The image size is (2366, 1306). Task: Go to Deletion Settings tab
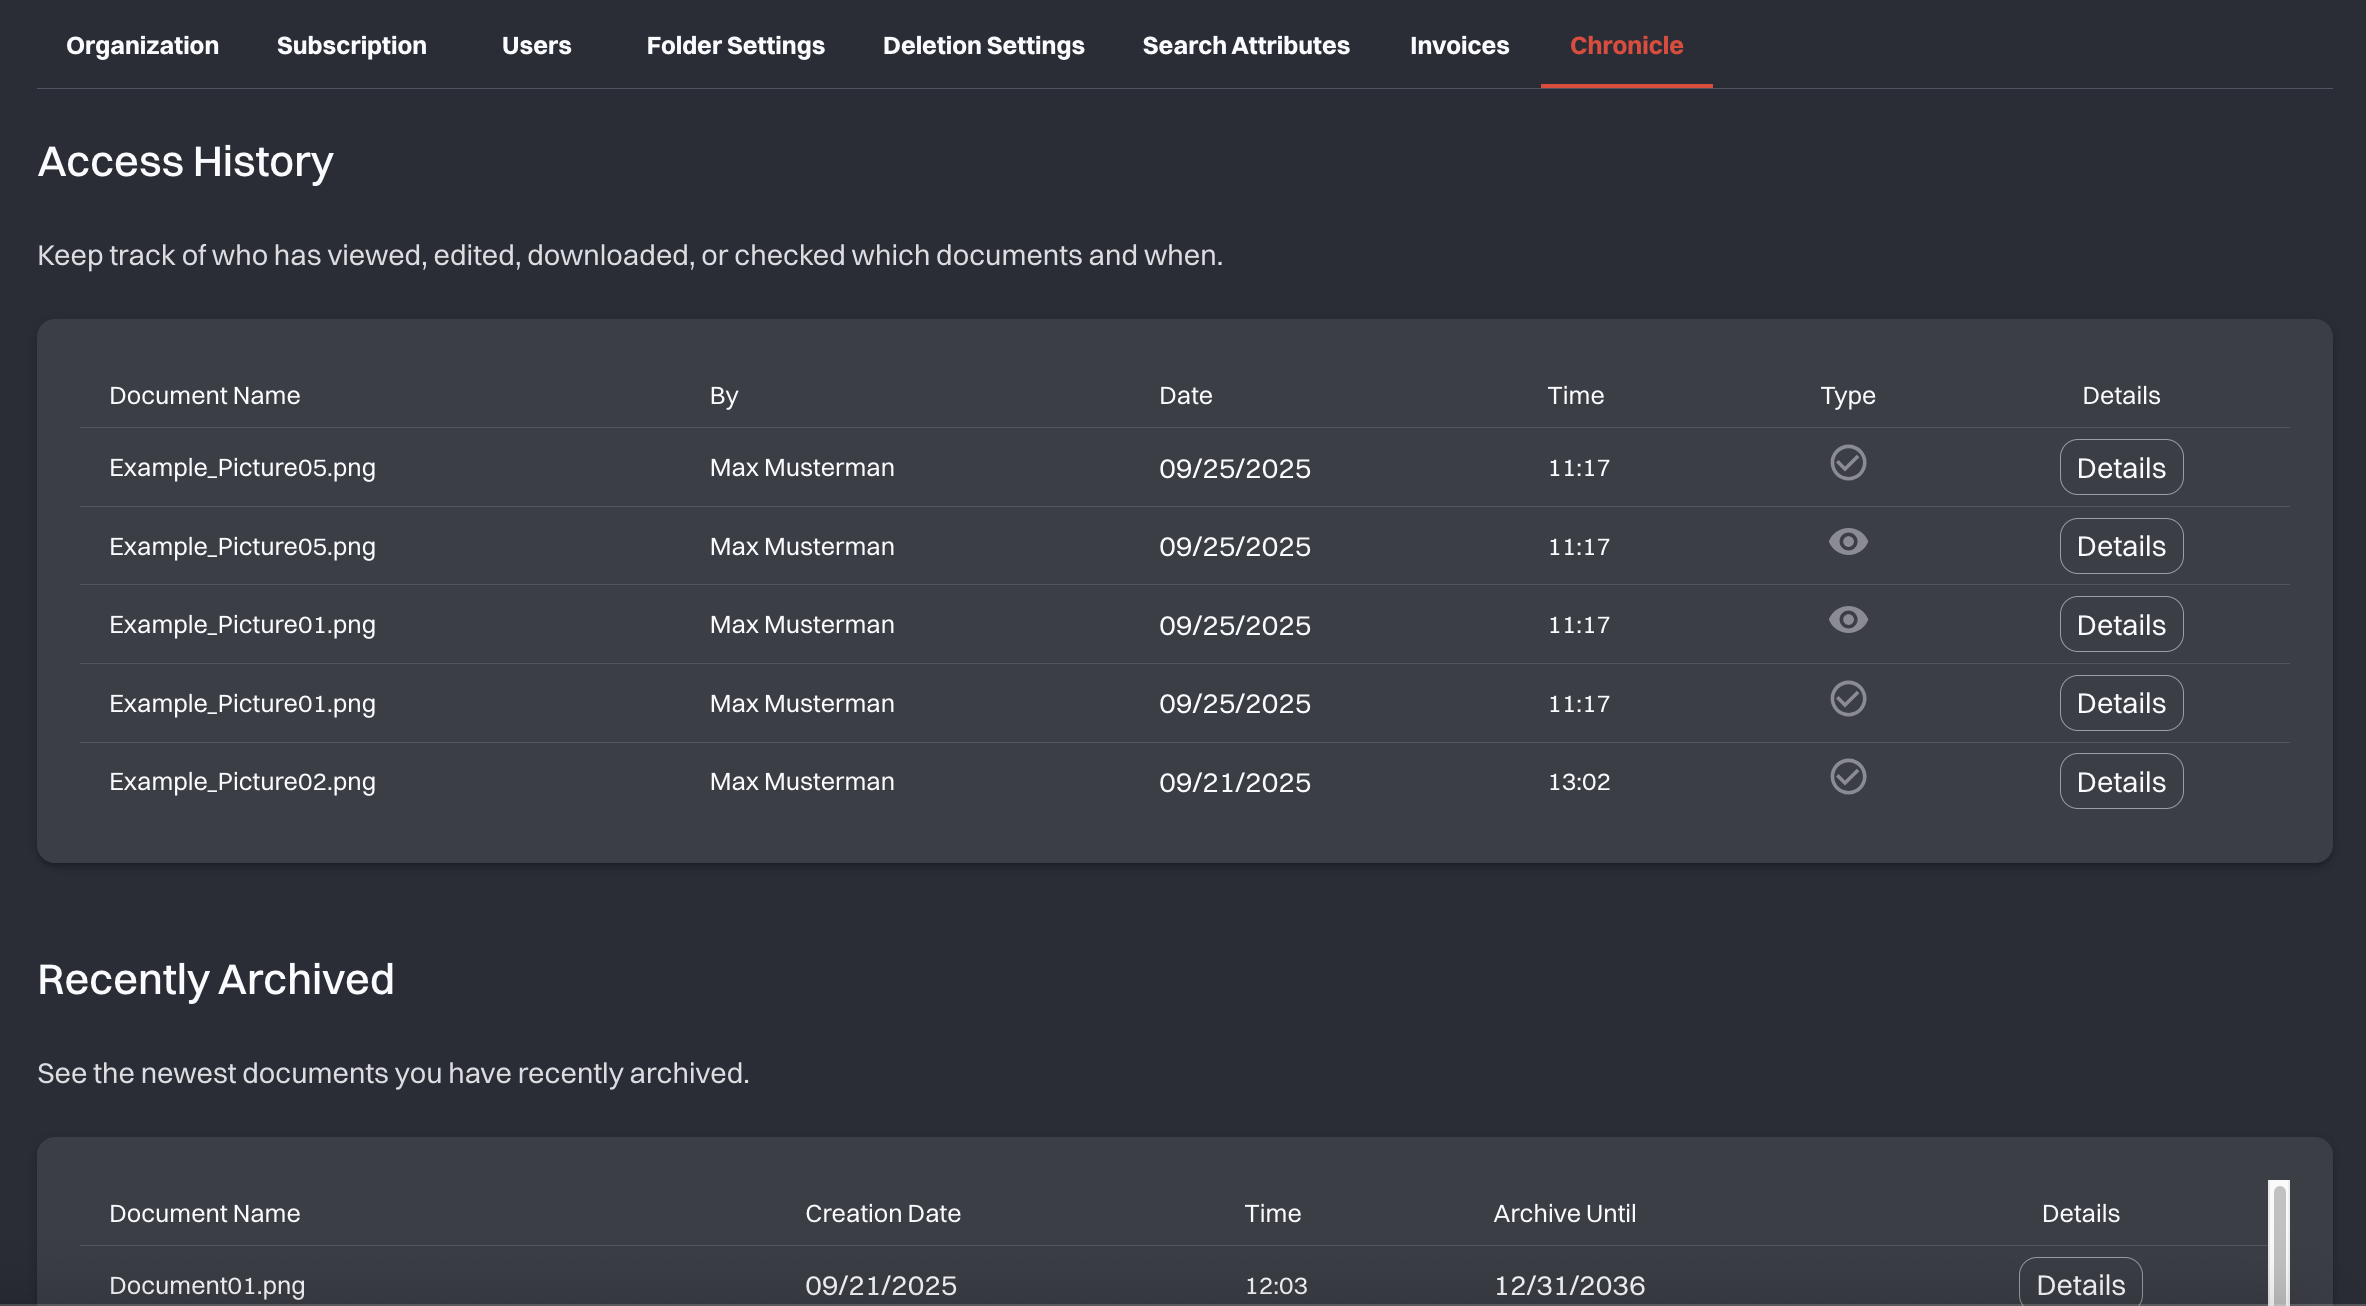(x=982, y=46)
